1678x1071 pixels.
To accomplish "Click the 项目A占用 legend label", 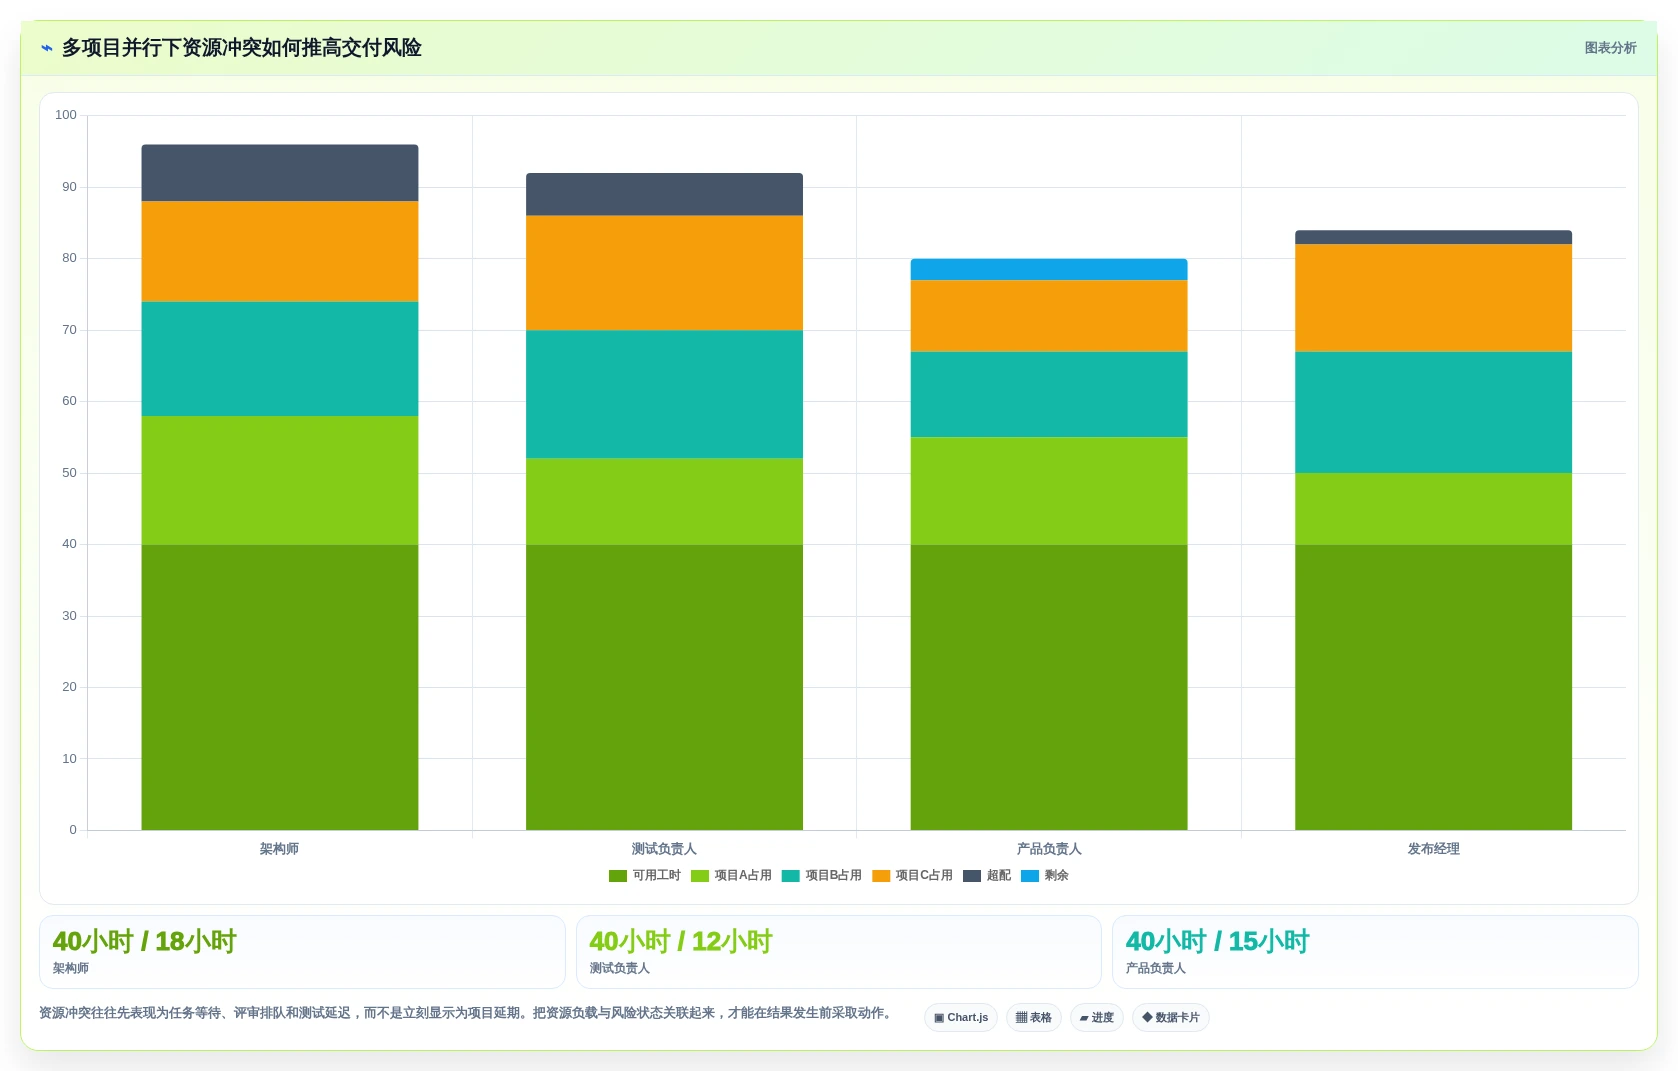I will click(x=743, y=876).
